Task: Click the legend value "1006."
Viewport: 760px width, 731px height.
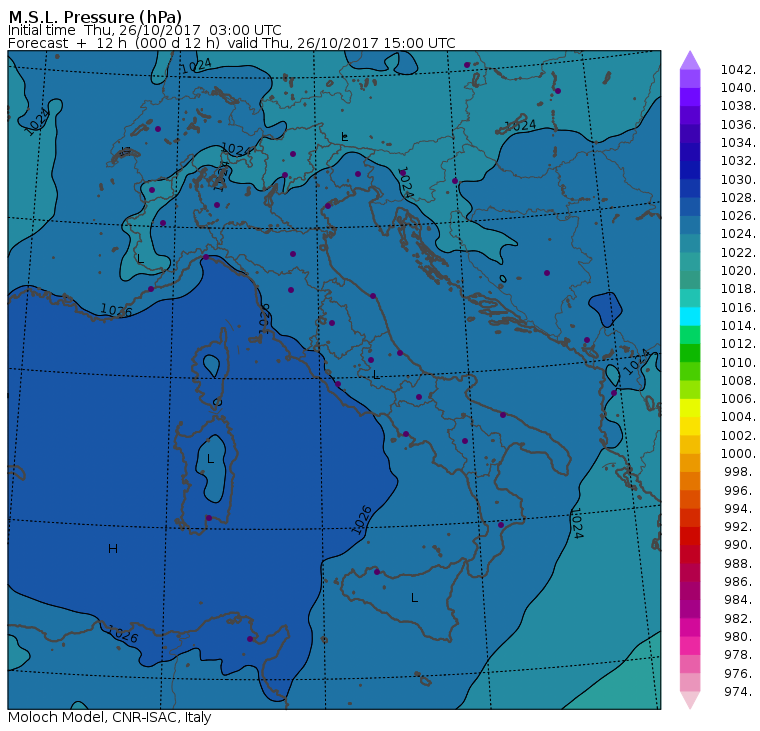Action: 738,399
